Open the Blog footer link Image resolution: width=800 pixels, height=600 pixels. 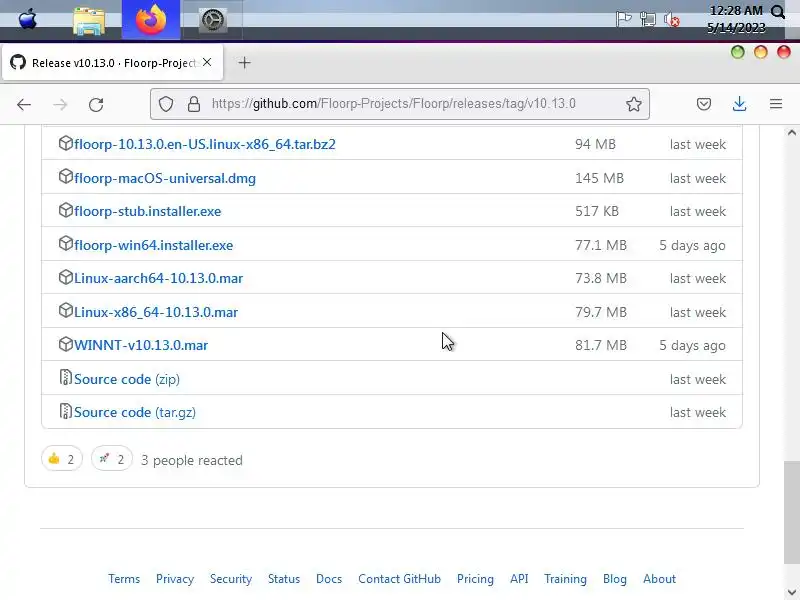(615, 579)
